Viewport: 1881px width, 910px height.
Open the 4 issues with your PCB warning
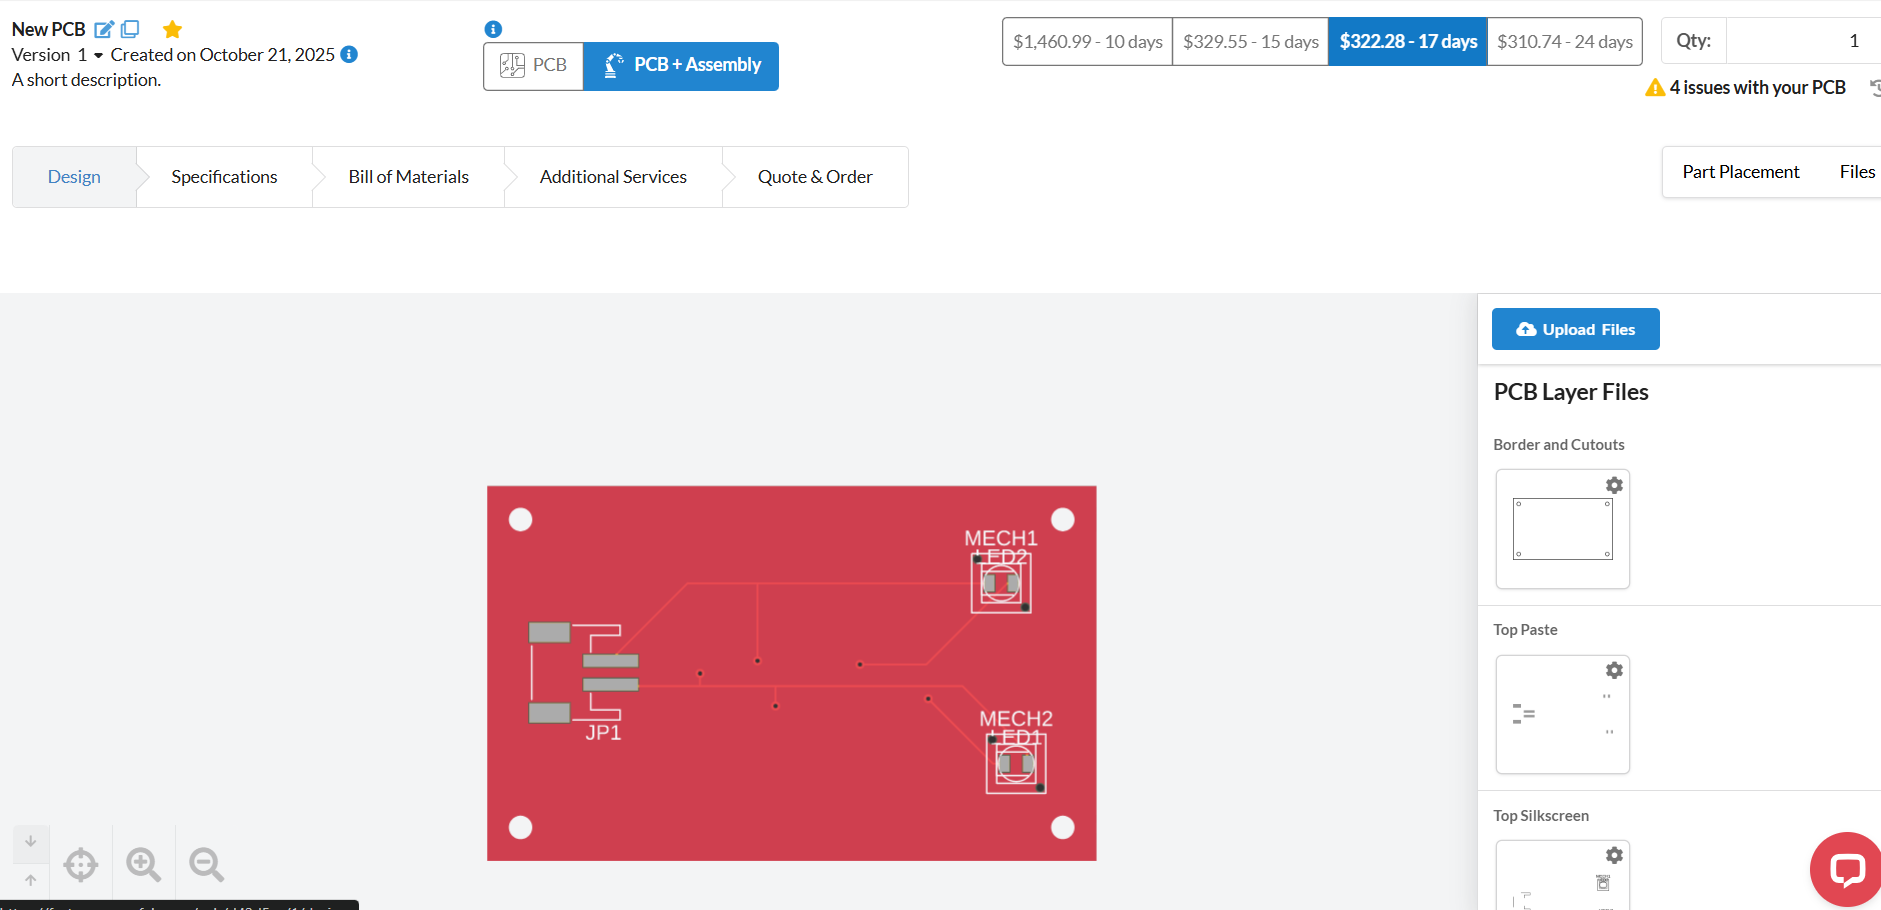pyautogui.click(x=1746, y=88)
